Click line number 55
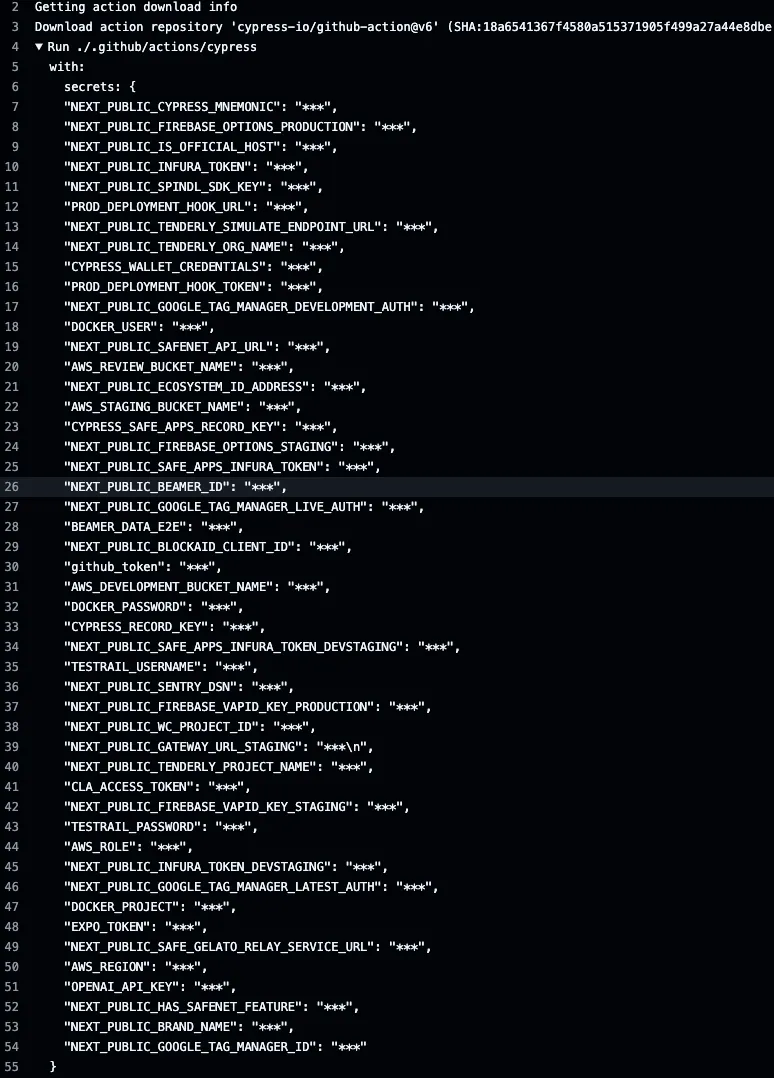774x1078 pixels. (14, 1067)
